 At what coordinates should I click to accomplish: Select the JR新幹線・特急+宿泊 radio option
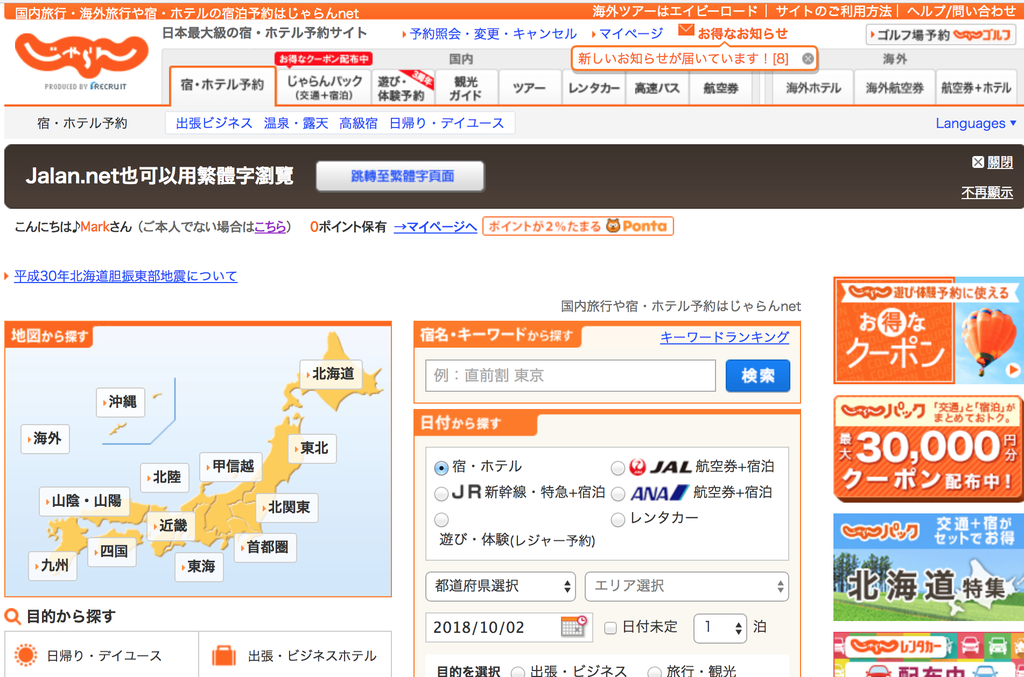coord(441,494)
